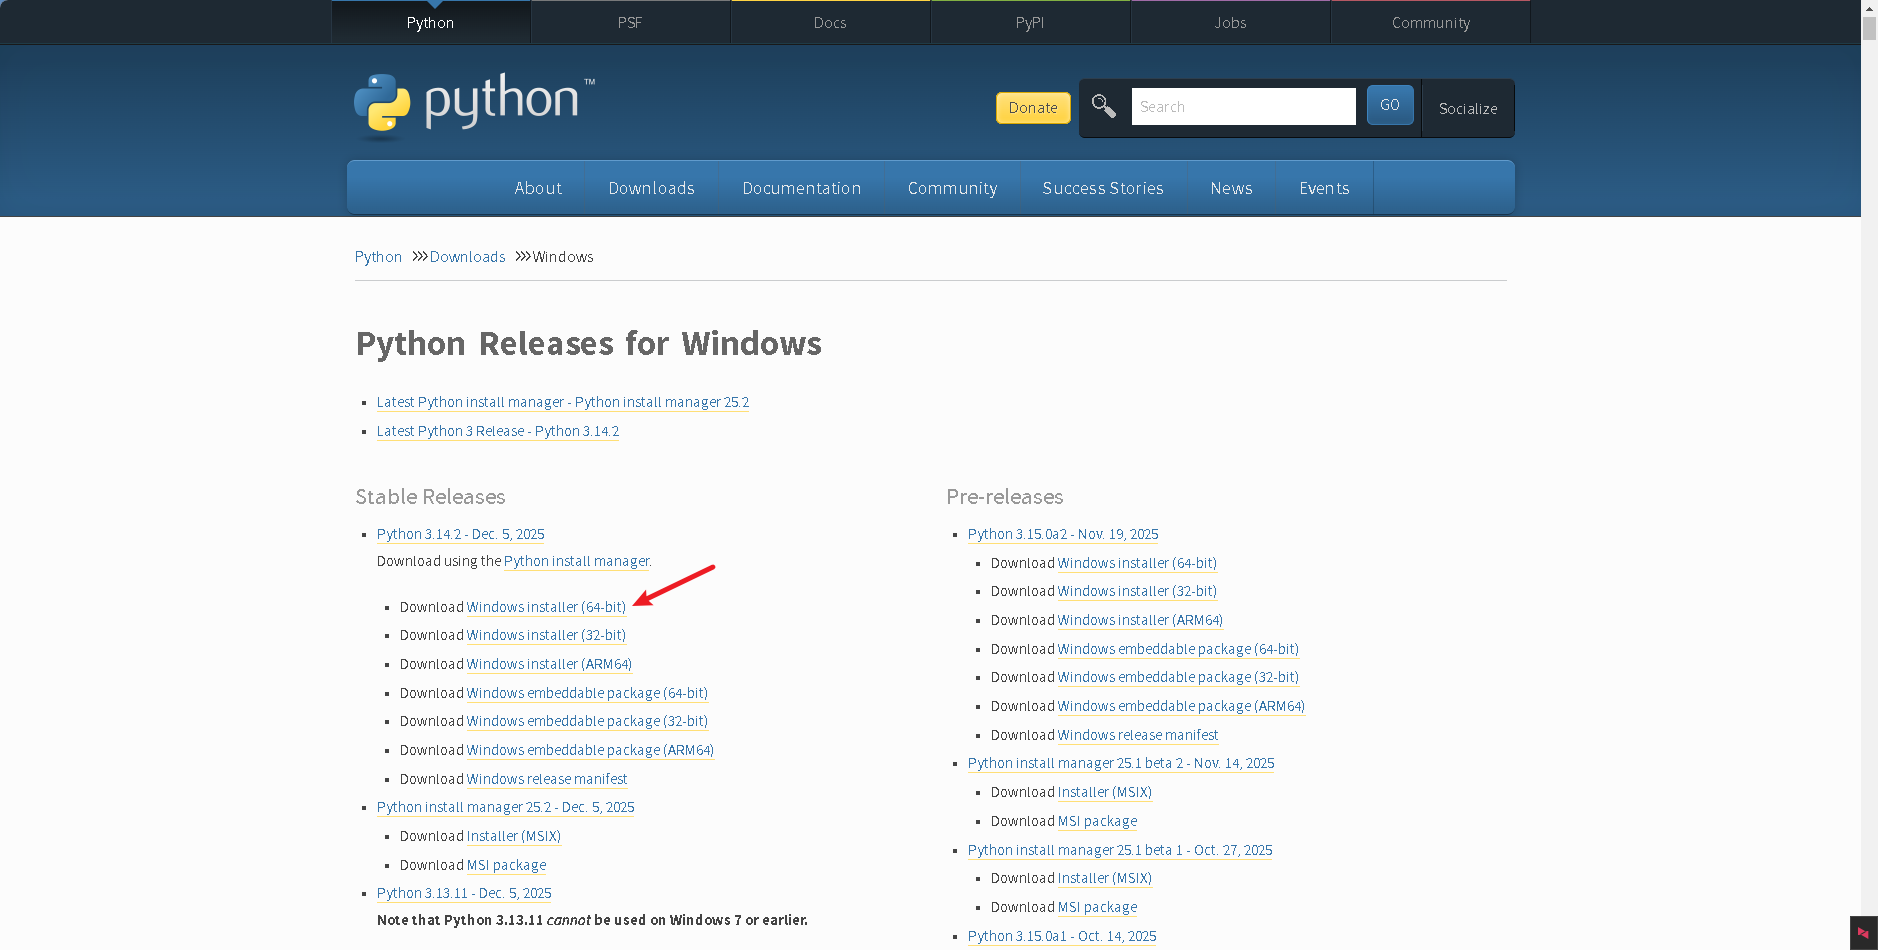
Task: Download the Windows installer (64-bit) for Python 3.14.2
Action: pos(546,607)
